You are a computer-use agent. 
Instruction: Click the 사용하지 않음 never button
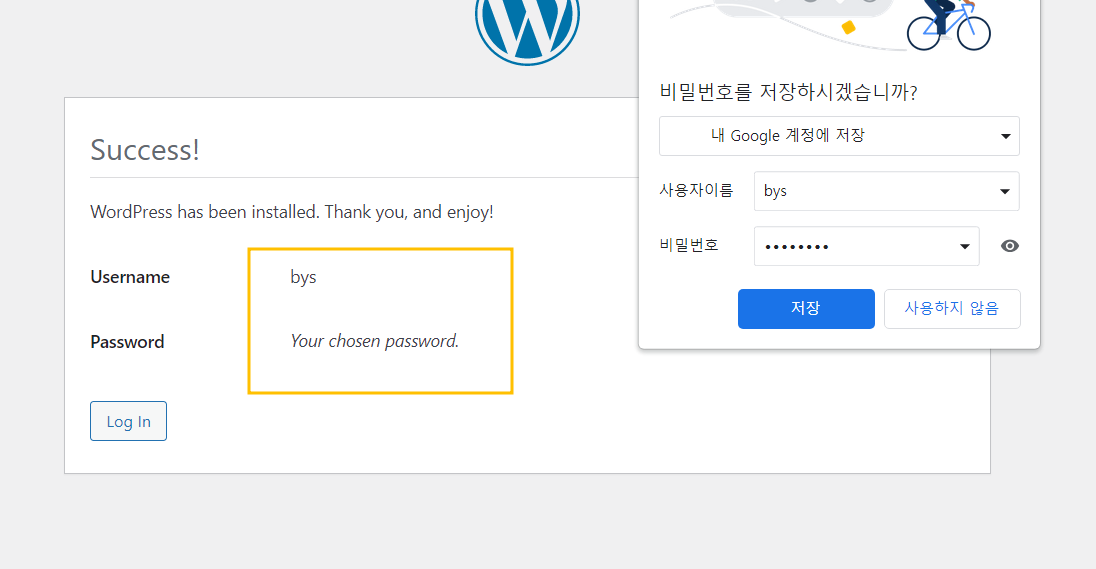pos(952,308)
